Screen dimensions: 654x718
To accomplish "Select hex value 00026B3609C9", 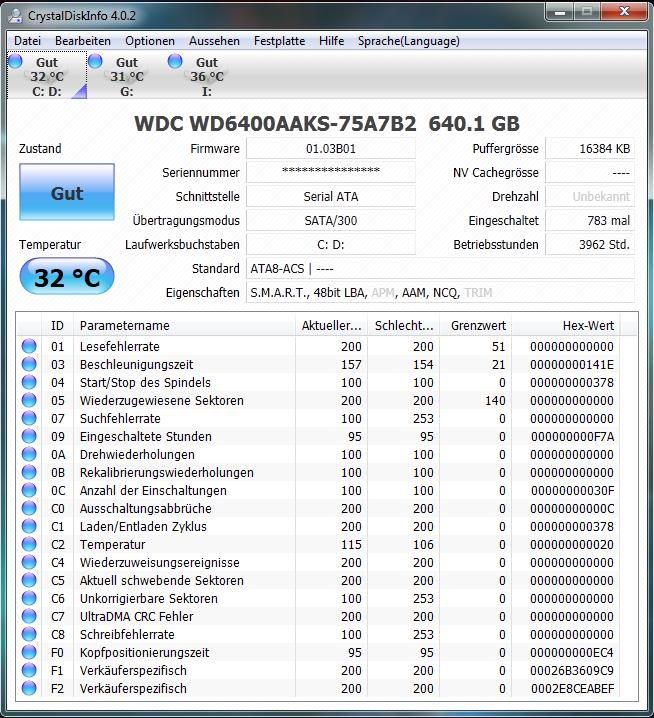I will tap(572, 670).
